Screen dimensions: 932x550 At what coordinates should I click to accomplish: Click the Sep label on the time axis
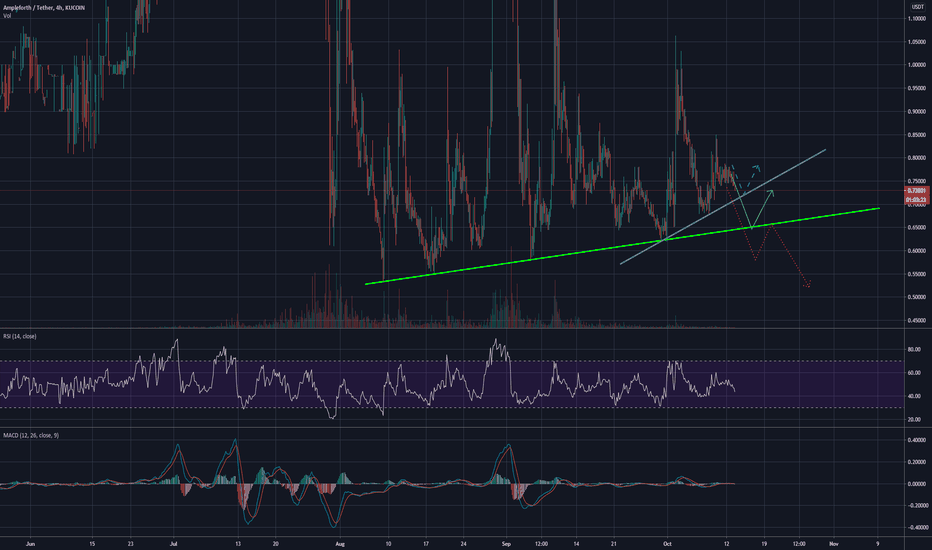coord(506,543)
